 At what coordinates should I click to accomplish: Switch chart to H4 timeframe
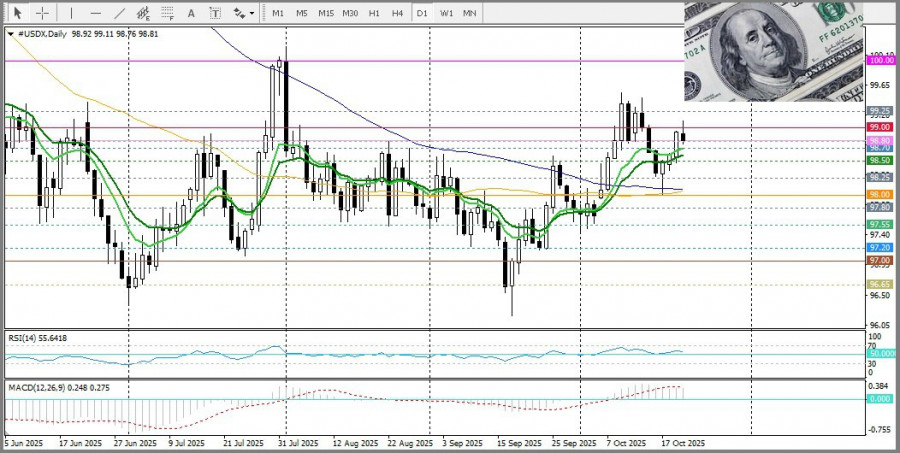pos(398,13)
